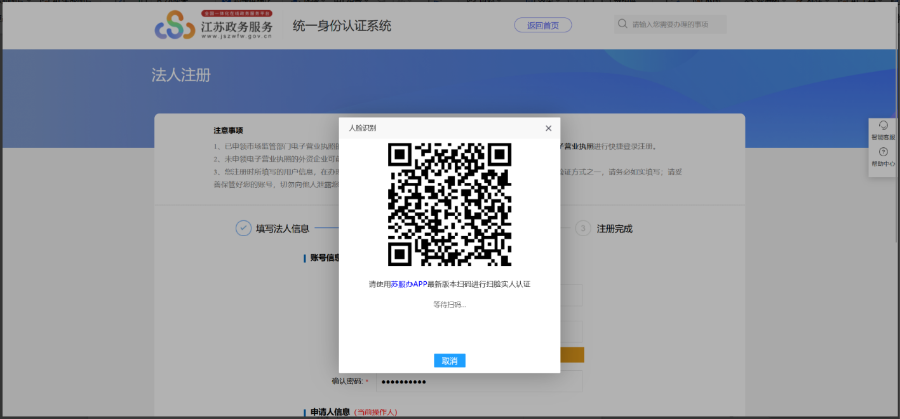Click step 3 circle for 注册完成
This screenshot has height=419, width=900.
coord(583,228)
